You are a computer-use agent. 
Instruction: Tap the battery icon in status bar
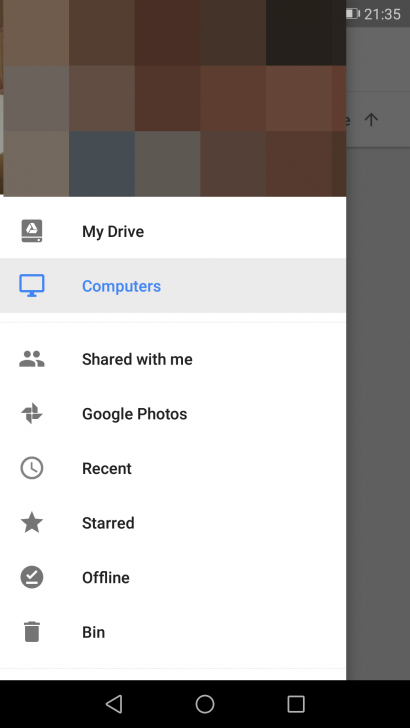tap(353, 14)
